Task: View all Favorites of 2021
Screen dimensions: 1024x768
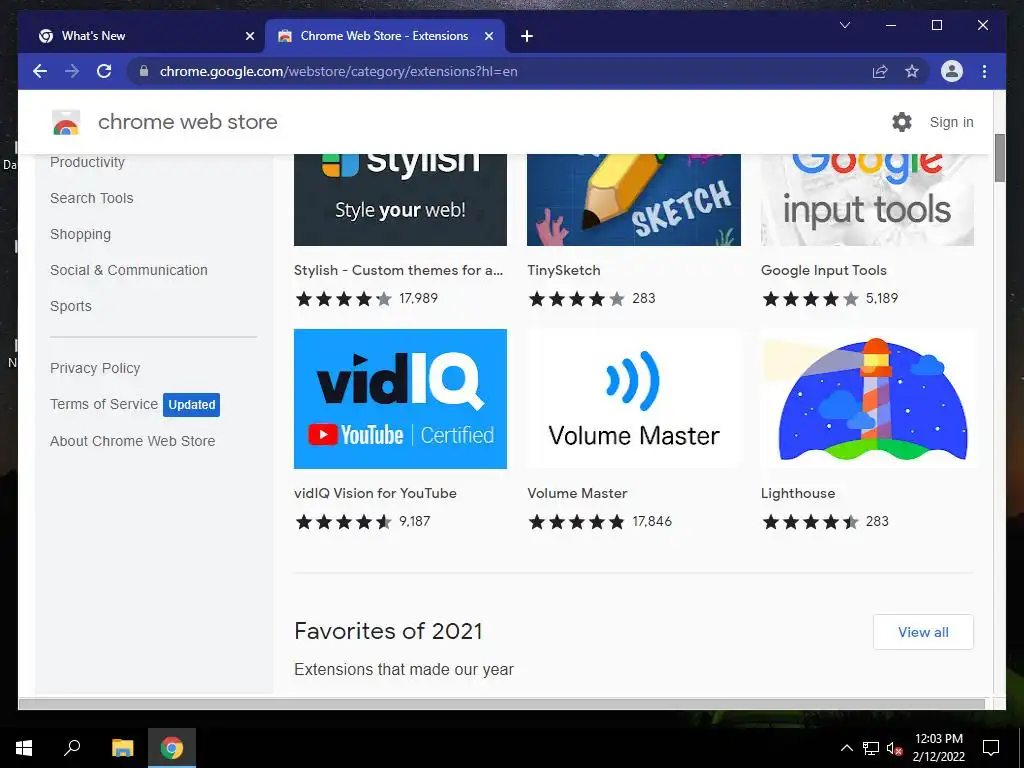Action: click(923, 632)
